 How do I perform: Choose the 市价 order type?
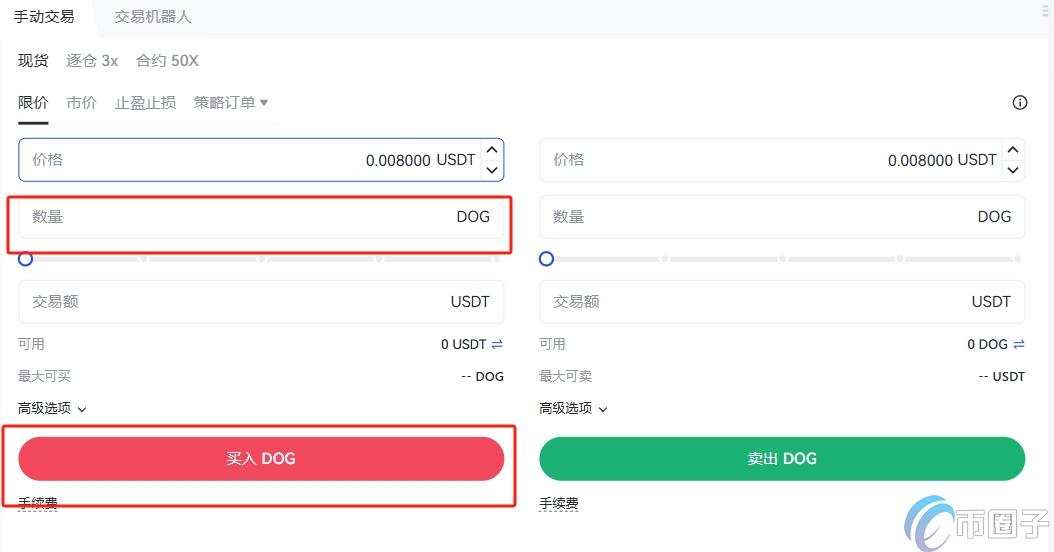tap(81, 103)
